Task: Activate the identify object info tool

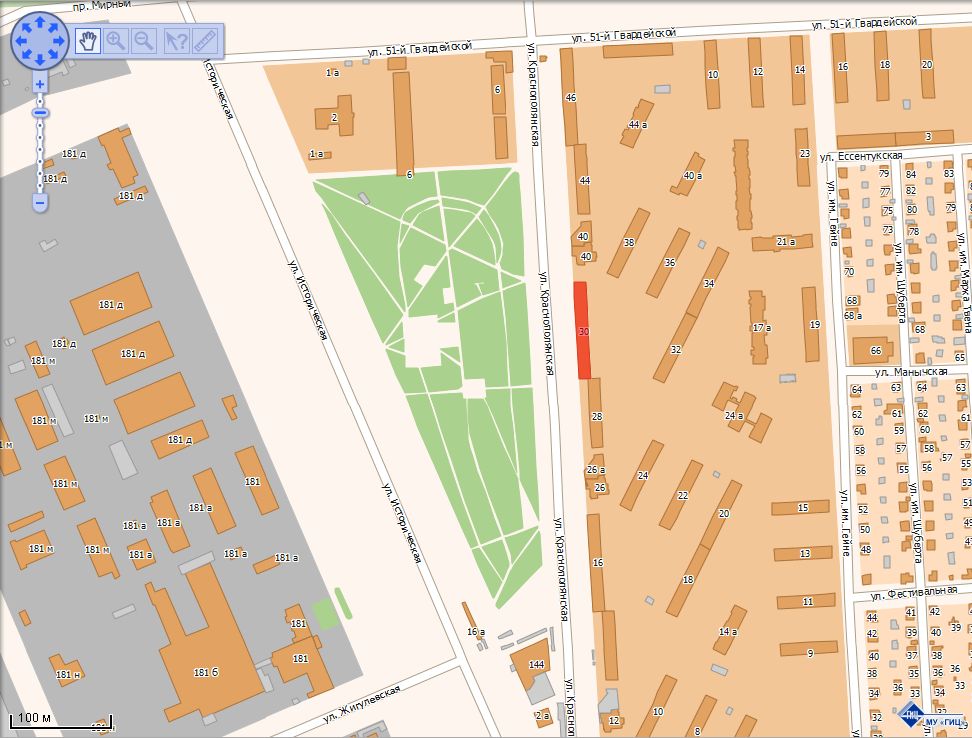Action: click(176, 41)
